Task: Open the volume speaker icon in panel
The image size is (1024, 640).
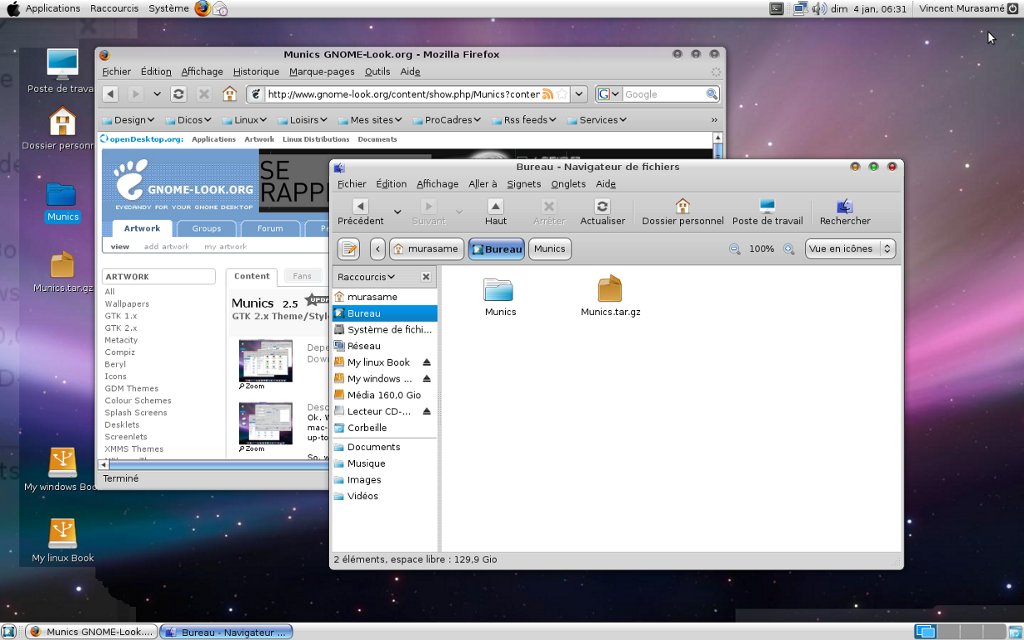Action: pos(818,8)
